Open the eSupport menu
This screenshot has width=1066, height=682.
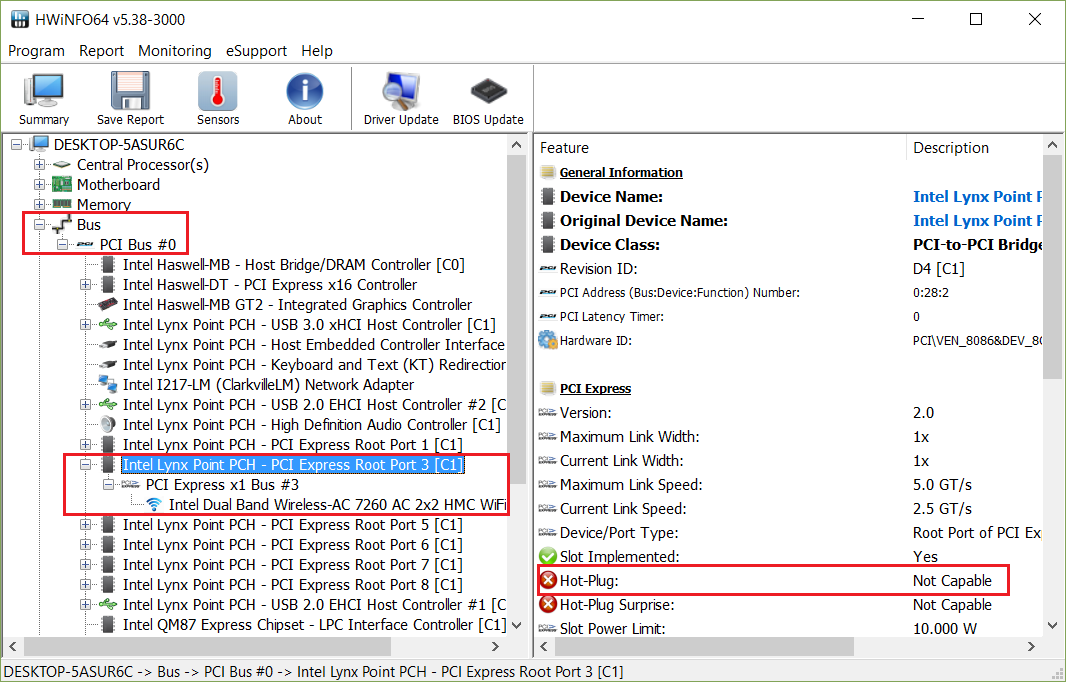point(256,51)
